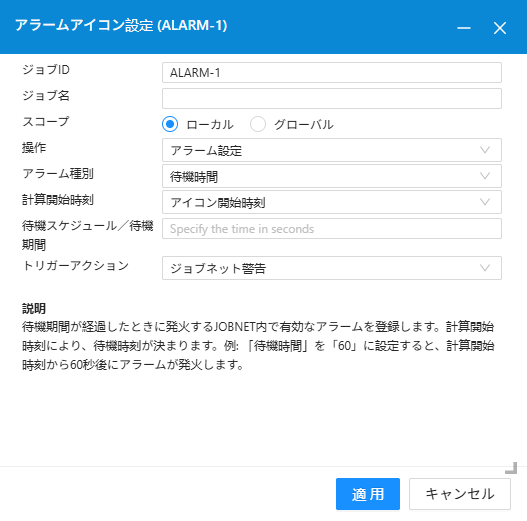Click the 待機スケジュール／待機期間 label

point(88,235)
